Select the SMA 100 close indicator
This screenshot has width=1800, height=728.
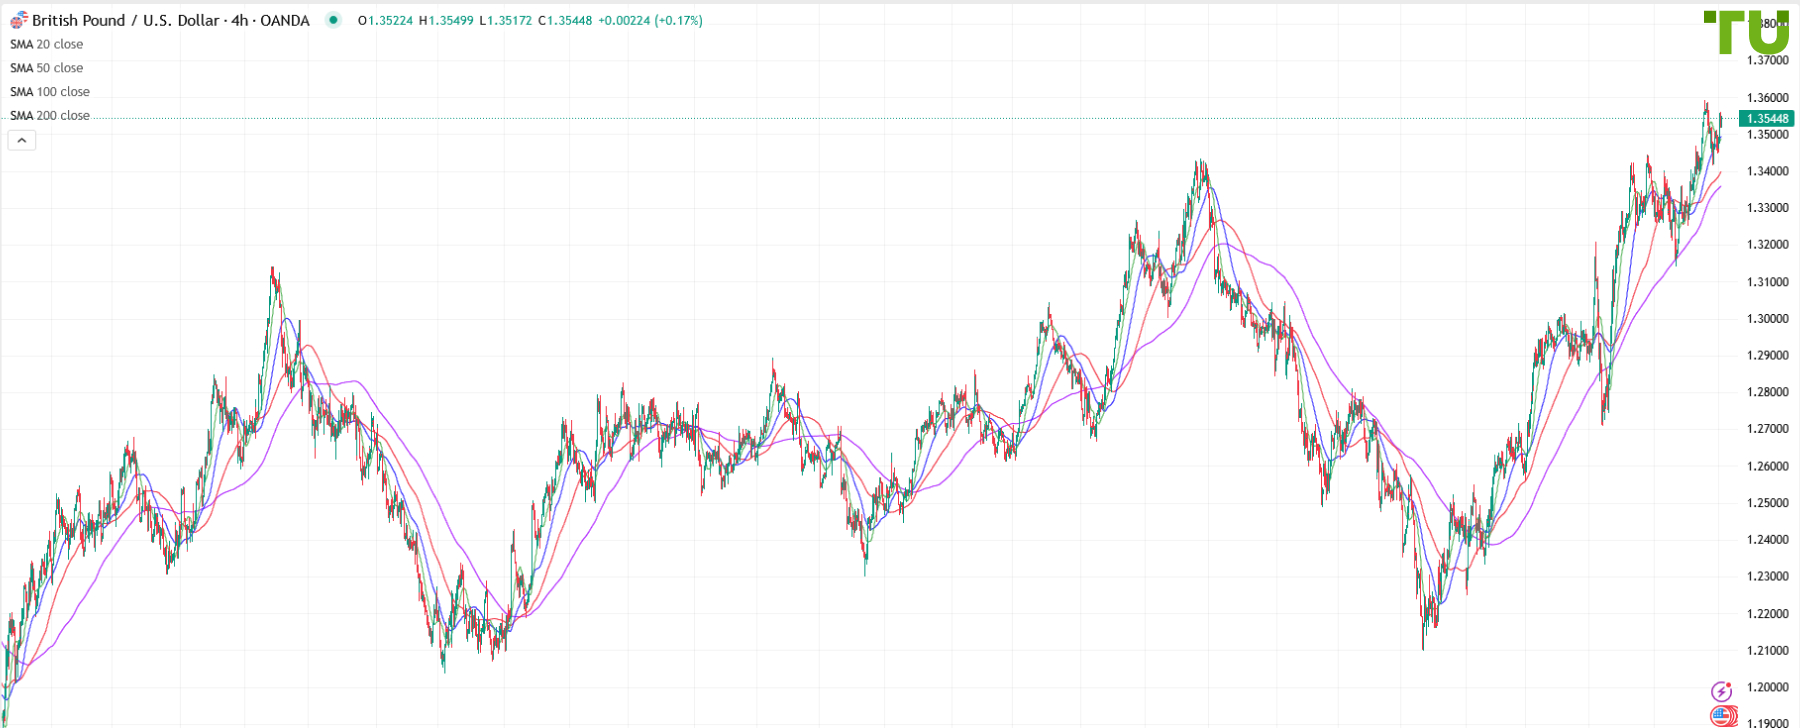pyautogui.click(x=50, y=92)
